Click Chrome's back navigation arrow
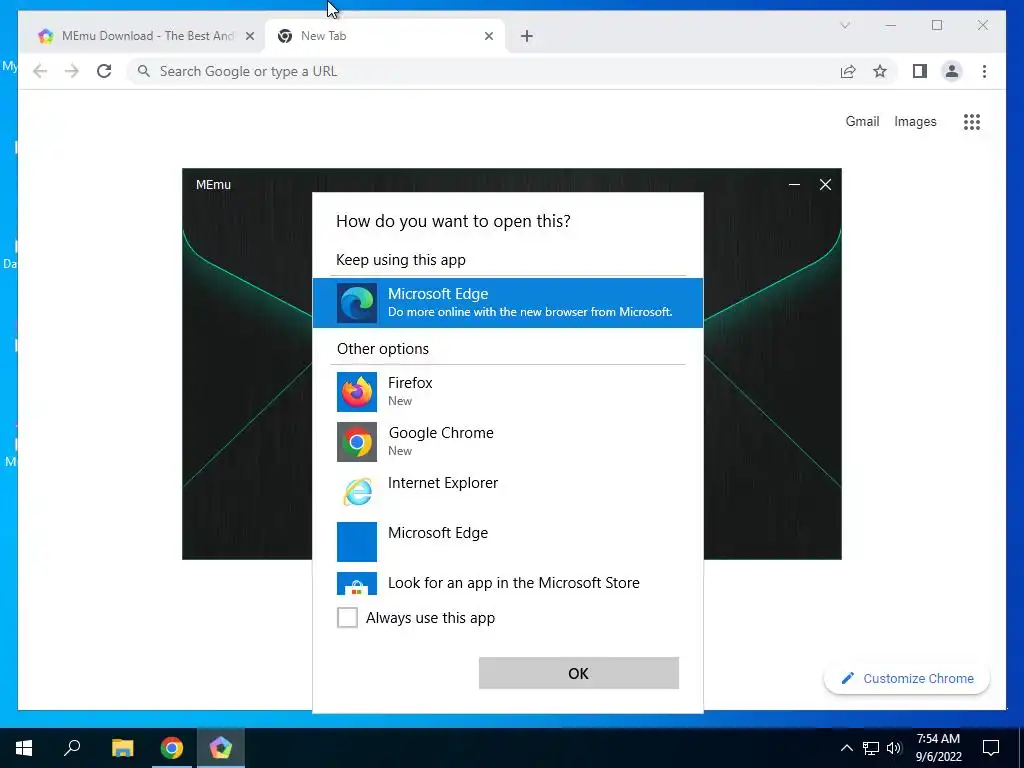Screen dimensions: 1024x768 click(40, 71)
